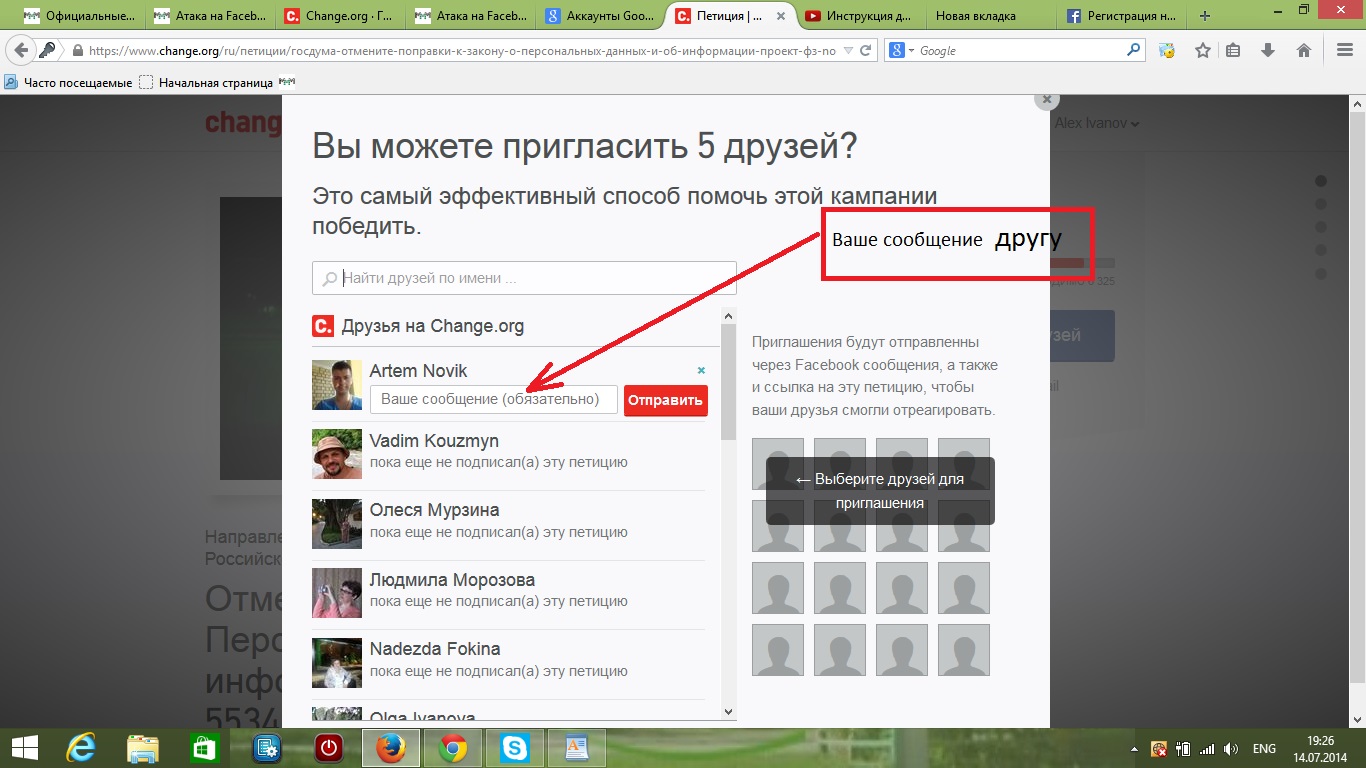The height and width of the screenshot is (768, 1366).
Task: Click the magnifier icon in Google search box
Action: coord(1133,50)
